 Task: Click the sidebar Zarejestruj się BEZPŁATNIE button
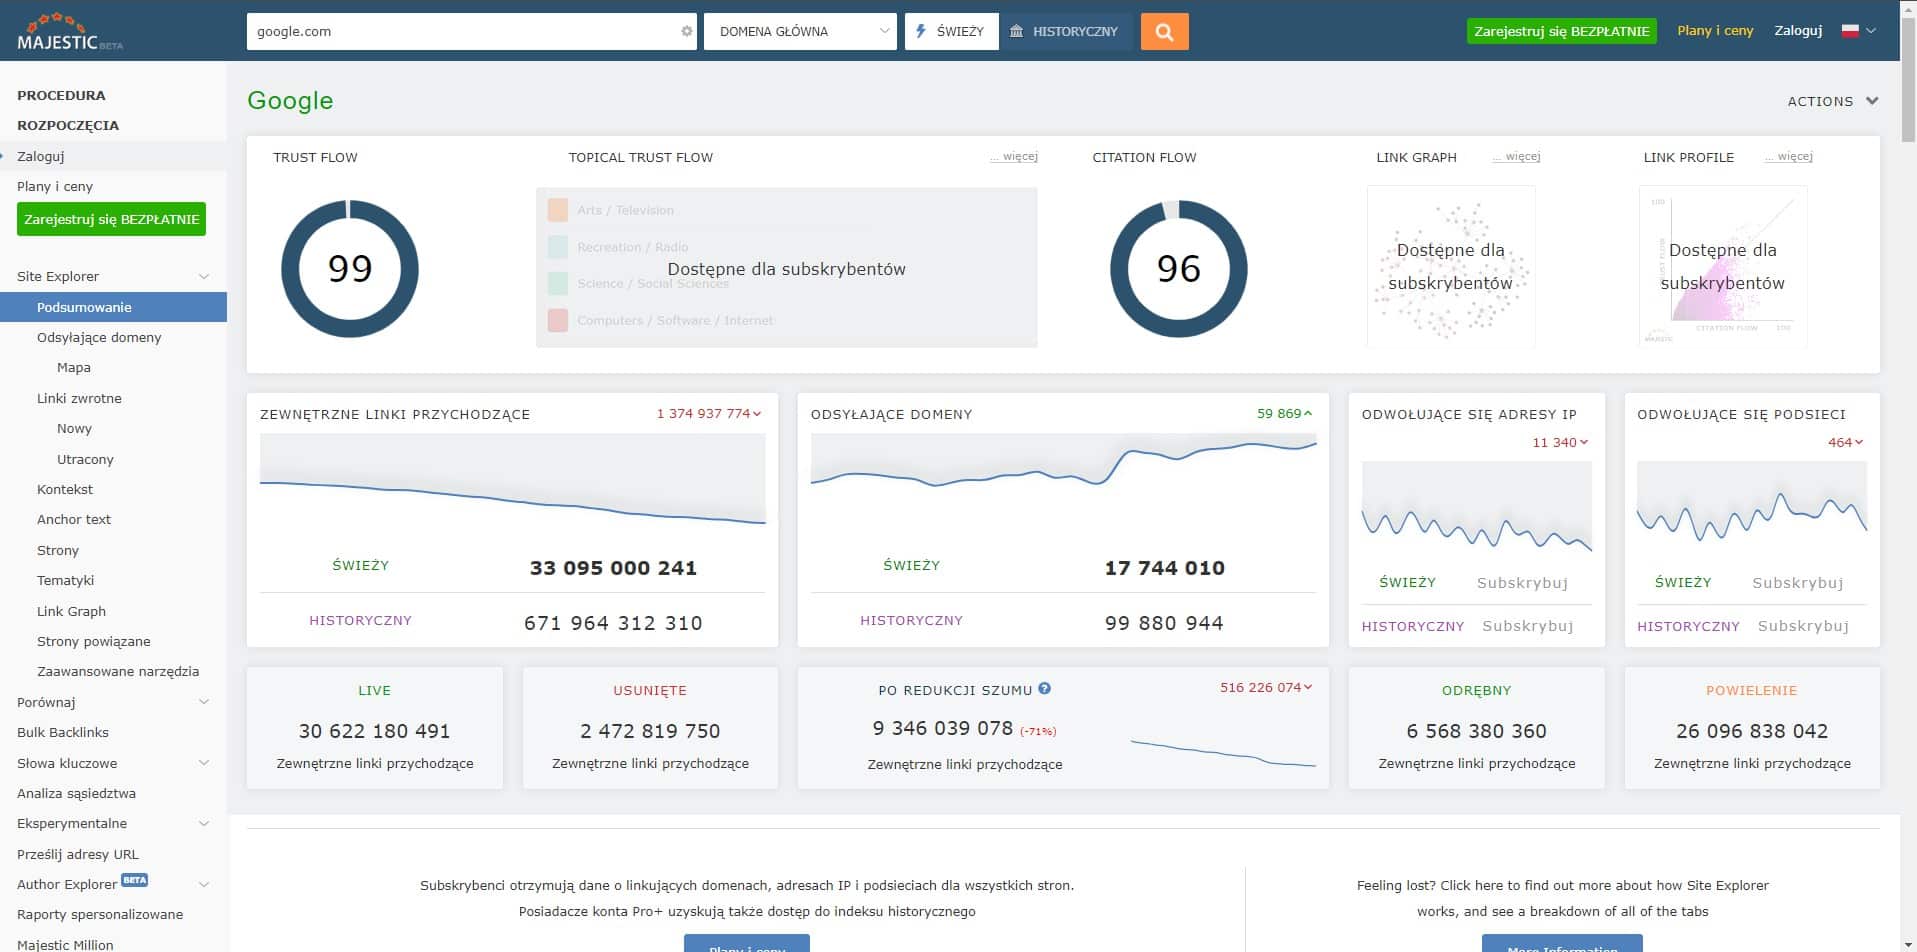coord(111,219)
